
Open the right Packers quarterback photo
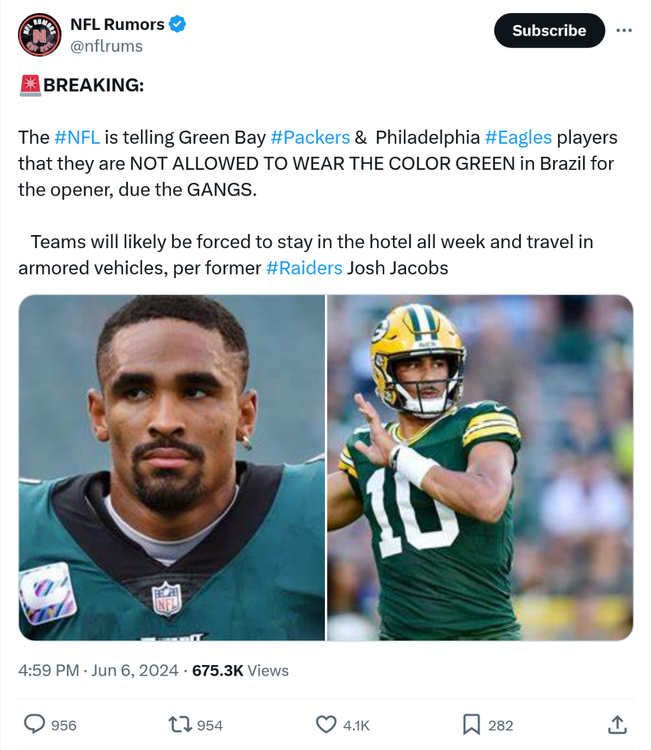[x=480, y=467]
